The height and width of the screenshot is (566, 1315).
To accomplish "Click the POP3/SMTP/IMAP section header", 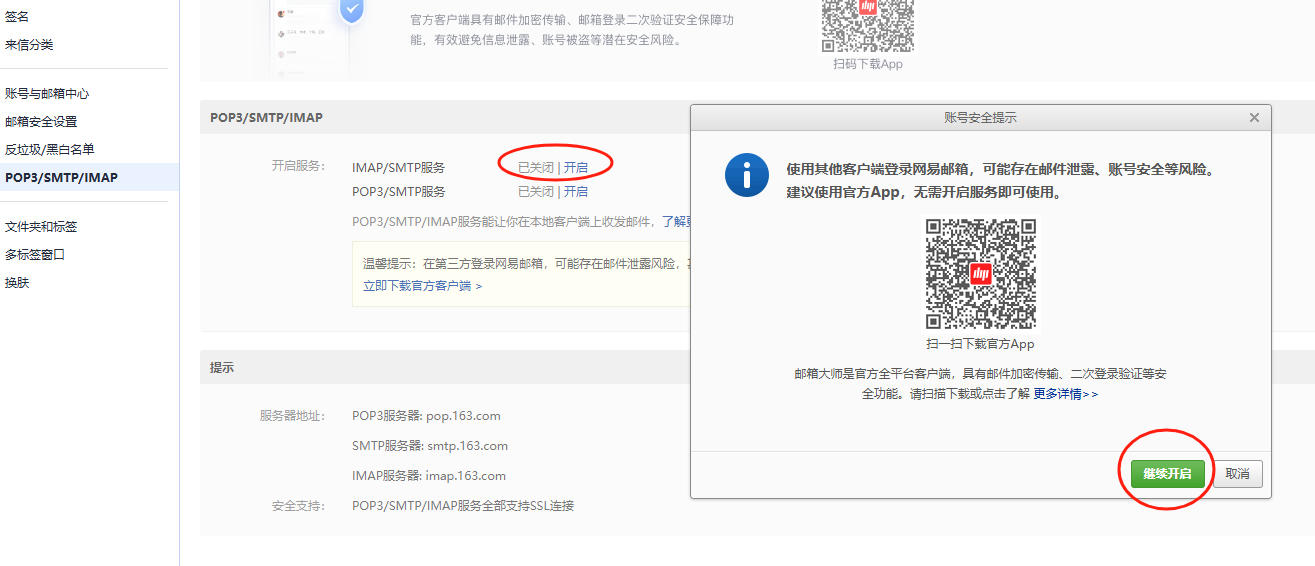I will pyautogui.click(x=266, y=118).
